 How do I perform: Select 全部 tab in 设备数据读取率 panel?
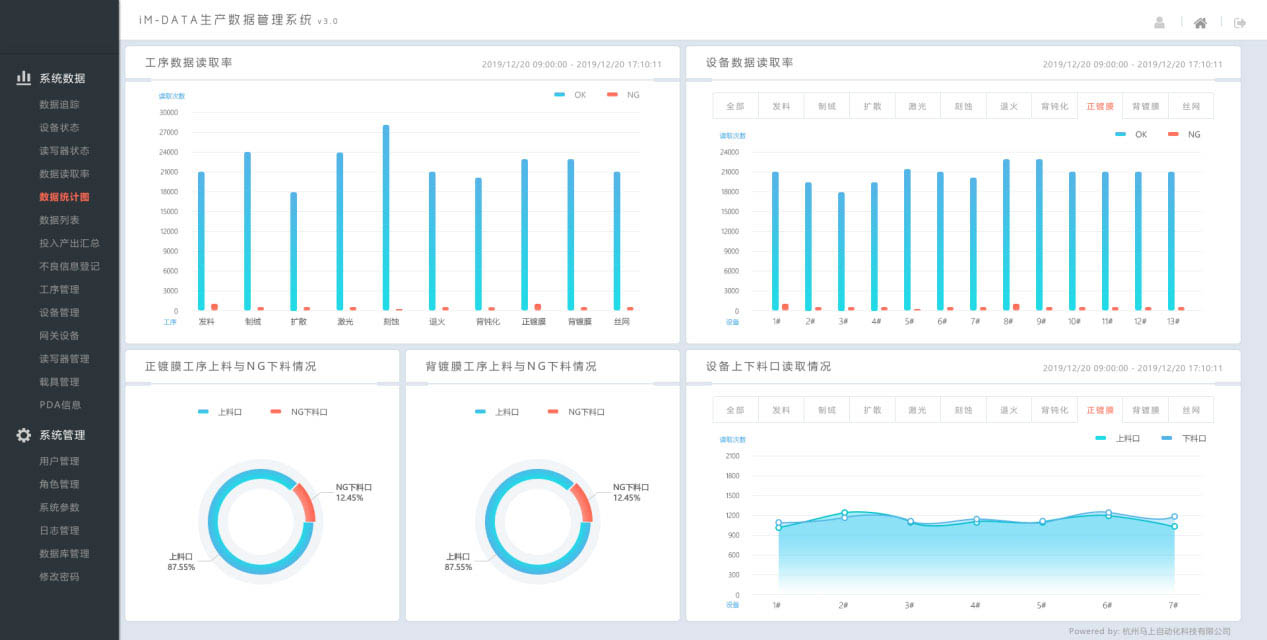click(x=735, y=106)
